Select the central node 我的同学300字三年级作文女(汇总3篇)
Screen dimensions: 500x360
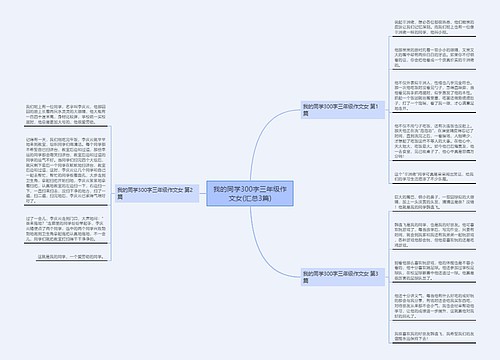coord(250,193)
